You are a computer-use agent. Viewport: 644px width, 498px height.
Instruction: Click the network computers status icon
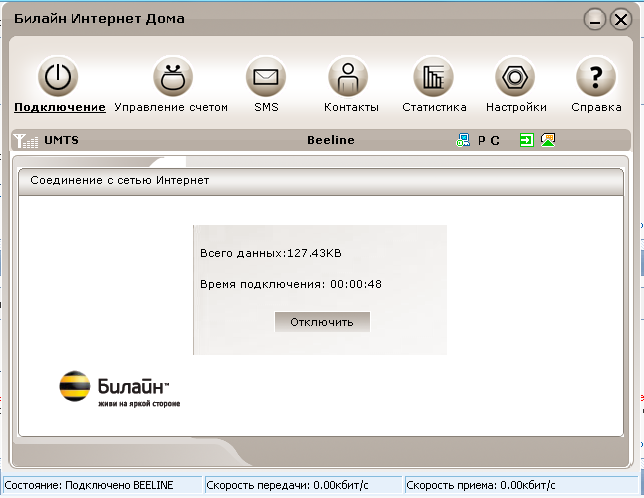point(462,141)
